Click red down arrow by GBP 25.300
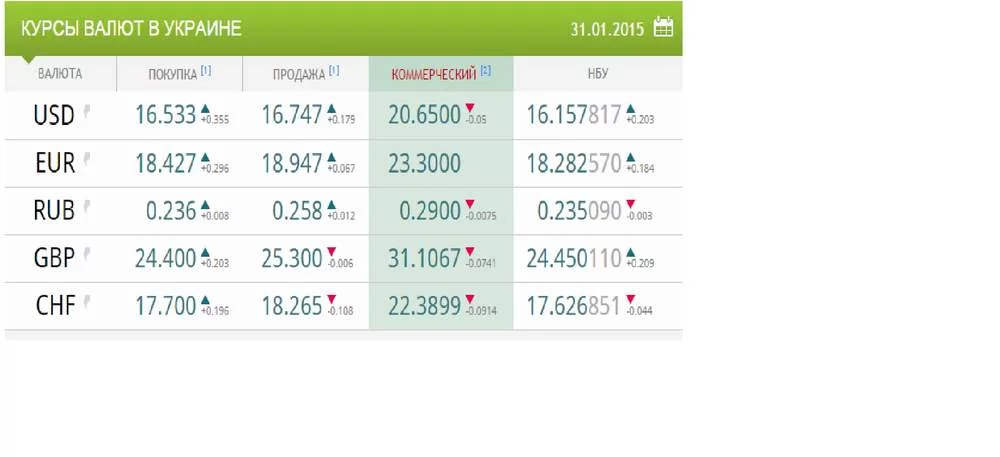Screen dimensions: 1000x457 [x=332, y=251]
